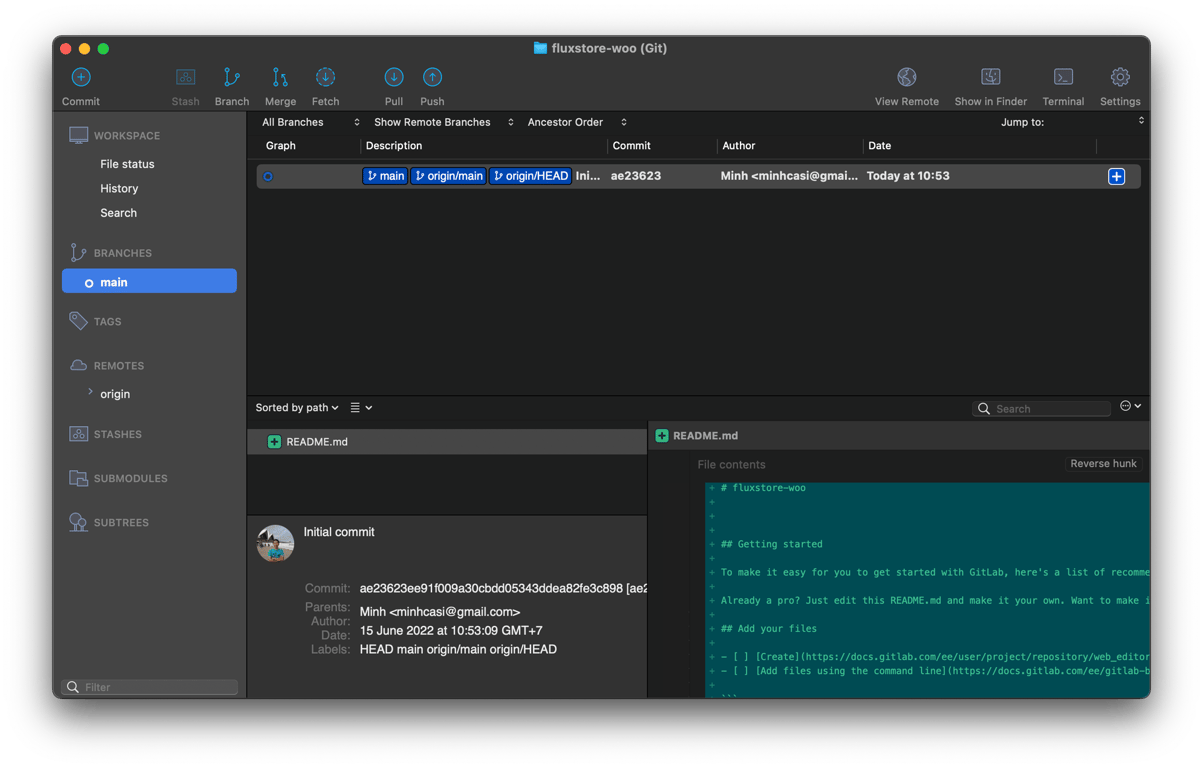Viewport: 1203px width, 768px height.
Task: Click the origin/main tag on the commit
Action: pos(448,176)
